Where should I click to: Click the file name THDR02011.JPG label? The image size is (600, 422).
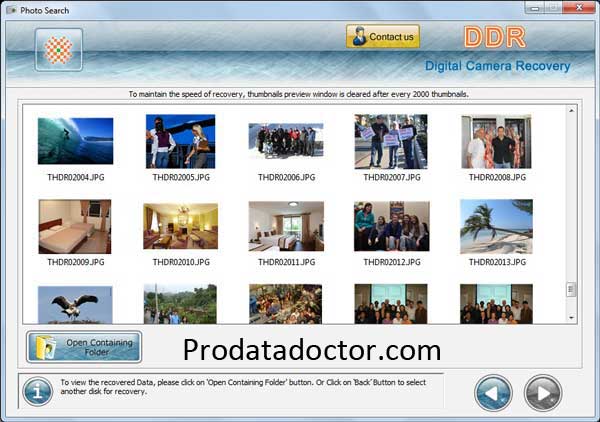point(287,262)
